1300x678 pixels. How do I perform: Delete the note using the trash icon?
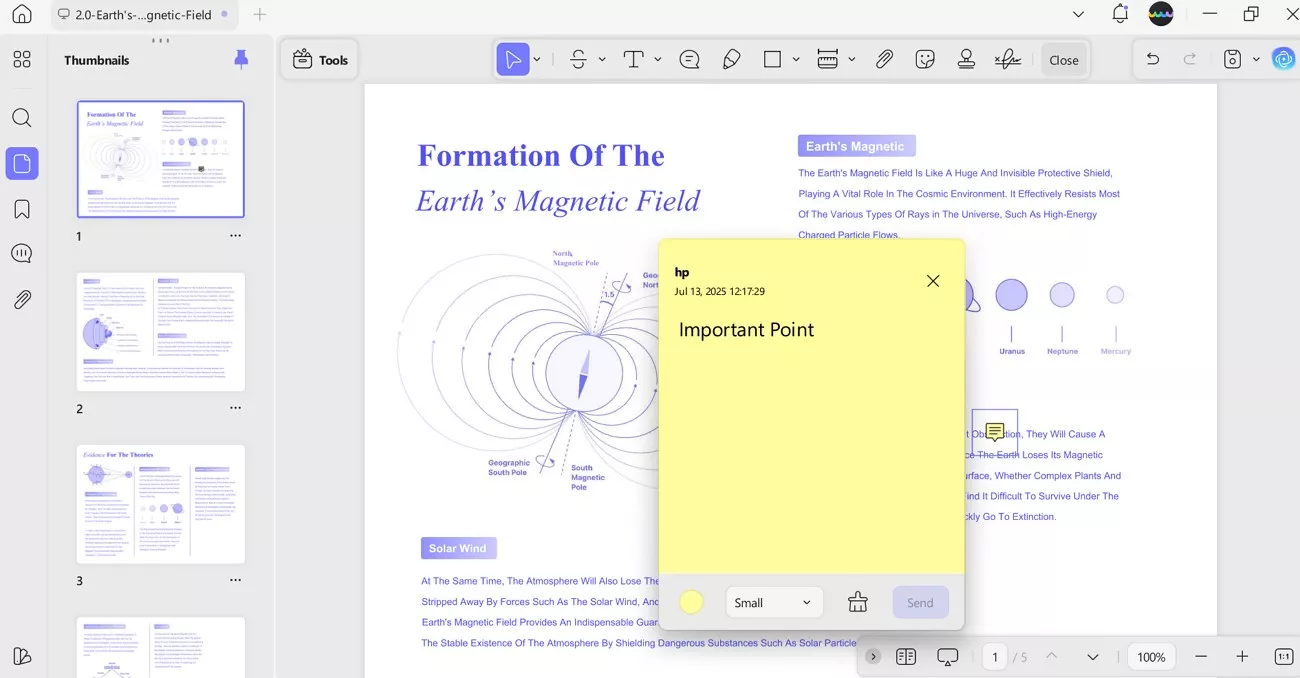[x=857, y=602]
